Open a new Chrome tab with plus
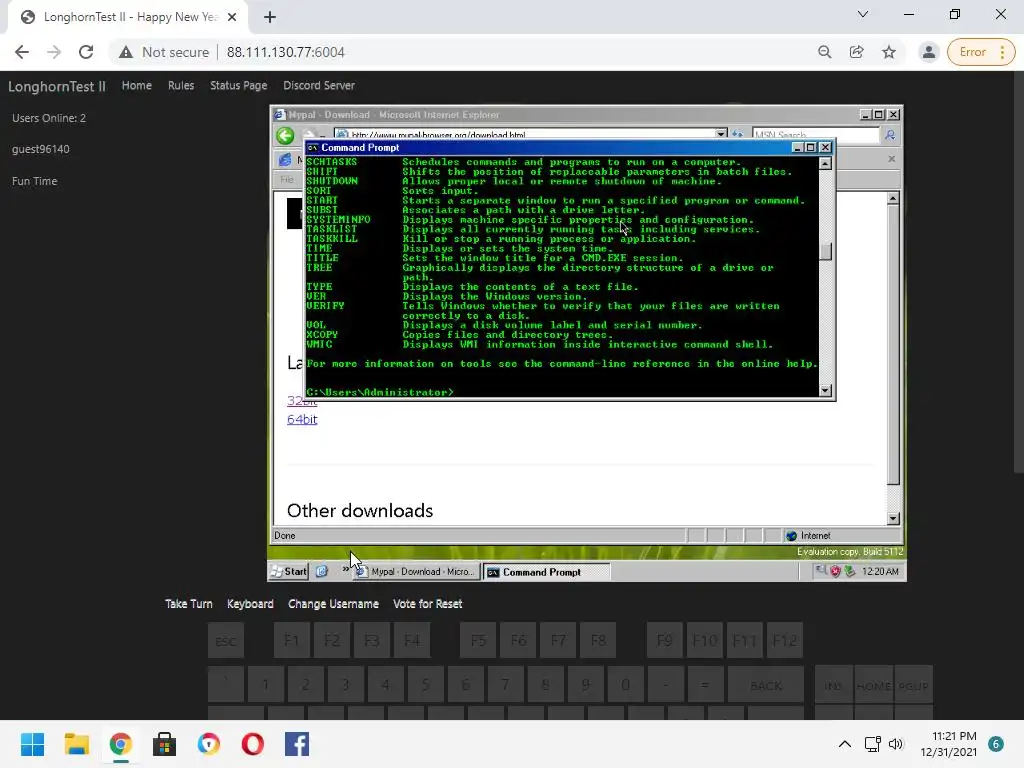Screen dimensions: 1024x768 pos(270,18)
